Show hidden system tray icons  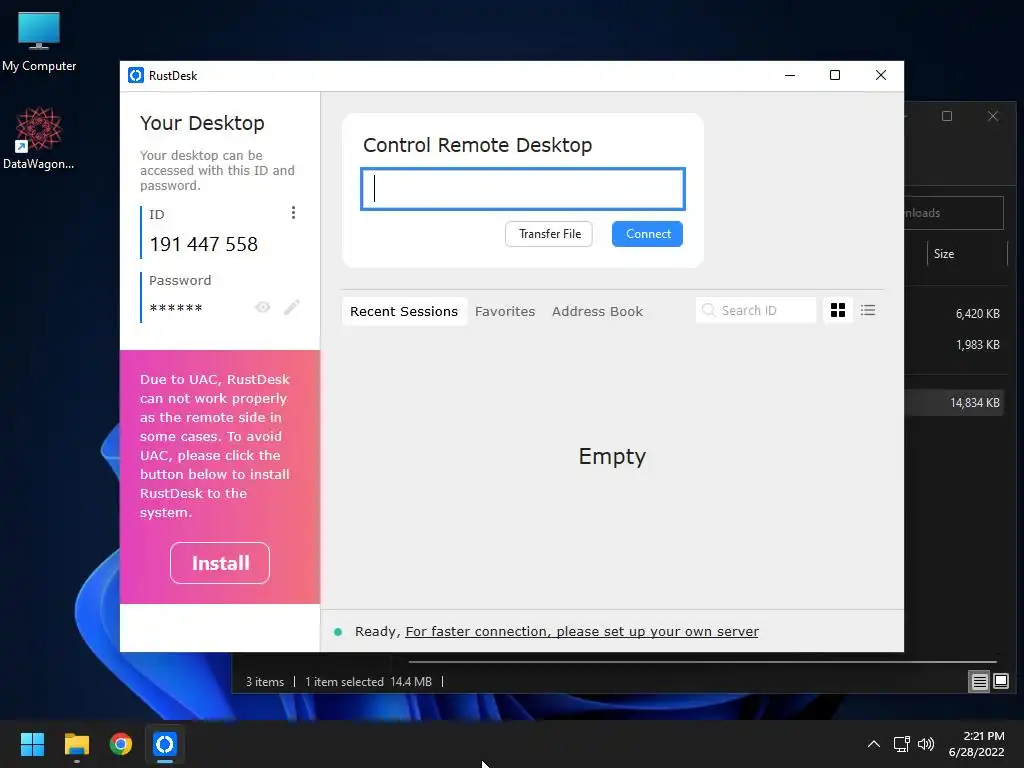873,744
